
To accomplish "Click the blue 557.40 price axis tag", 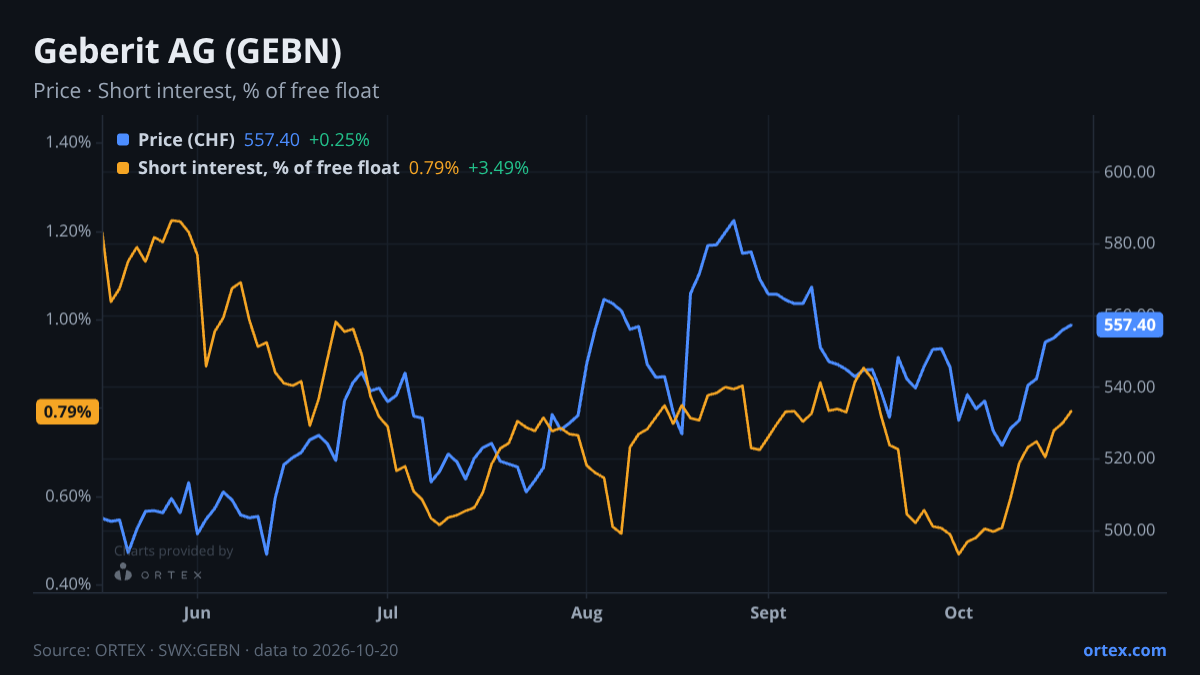I will tap(1129, 325).
